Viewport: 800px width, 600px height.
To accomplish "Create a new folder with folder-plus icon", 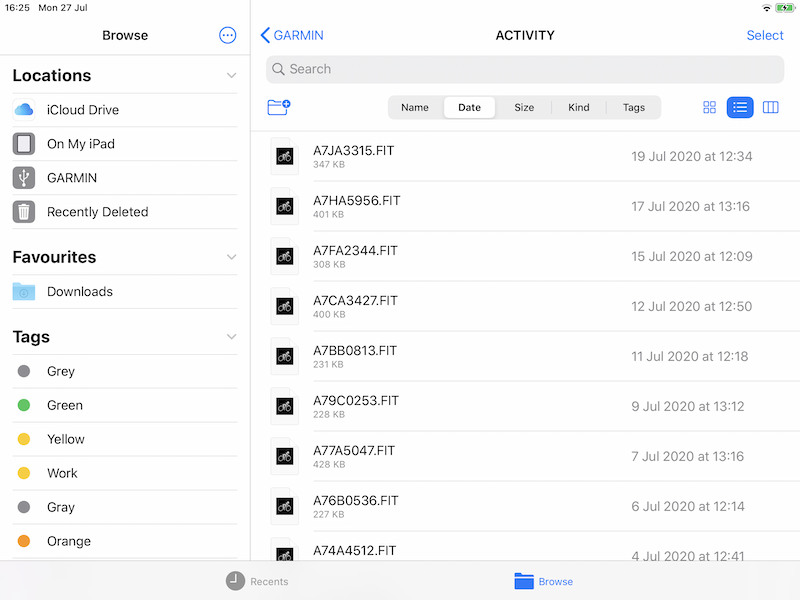I will point(278,107).
